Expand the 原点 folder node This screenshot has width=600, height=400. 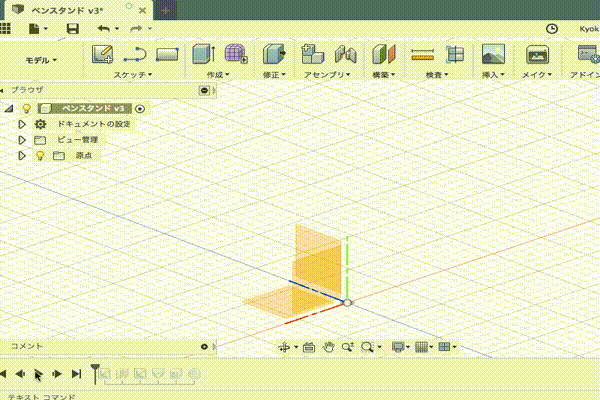[x=22, y=155]
